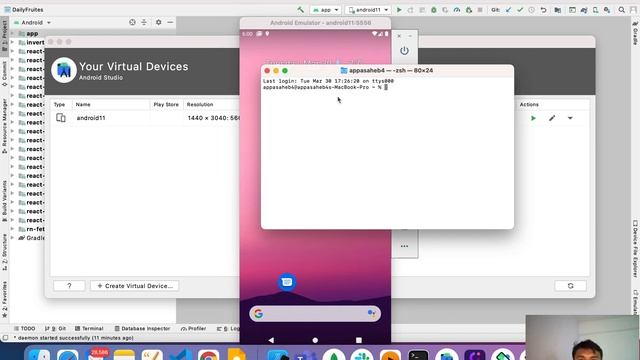Screen dimensions: 640x360
Task: Open the Profiler bottom tab
Action: click(193, 329)
